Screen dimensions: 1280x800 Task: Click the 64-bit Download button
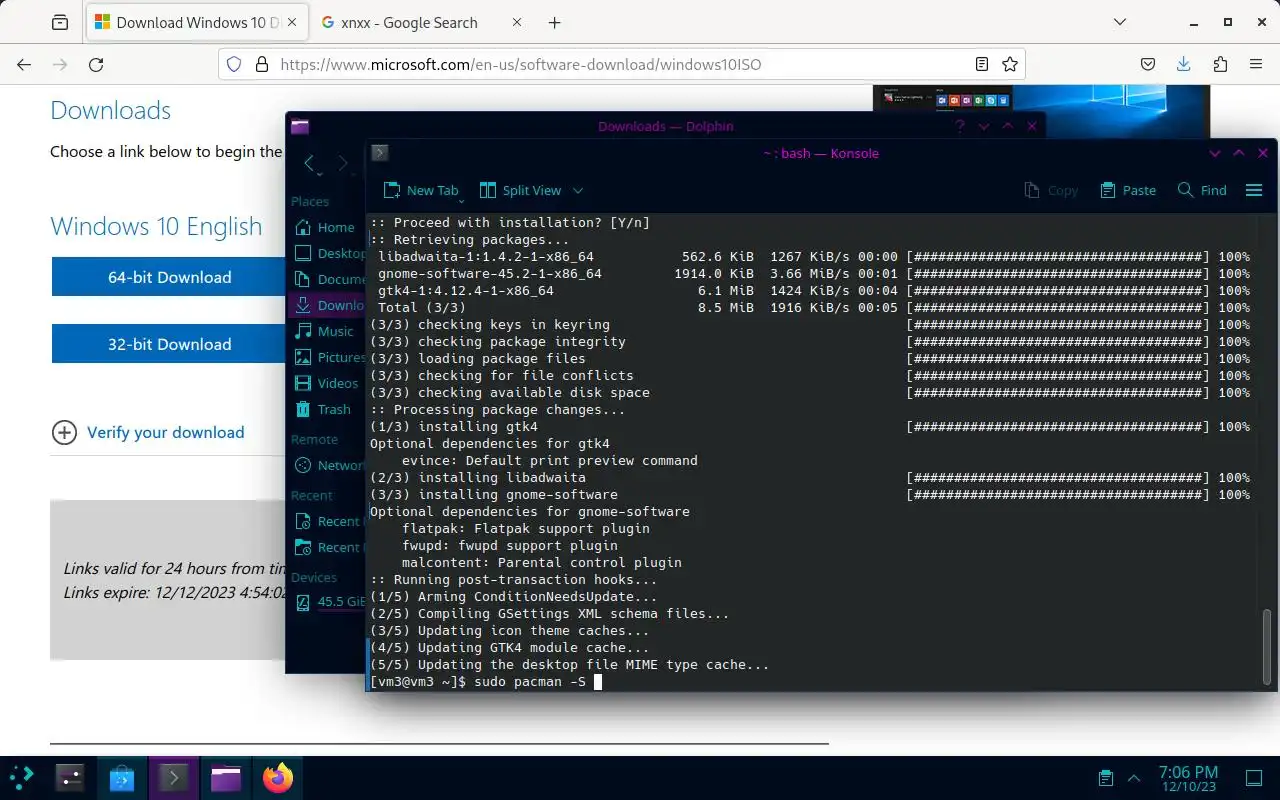[169, 277]
